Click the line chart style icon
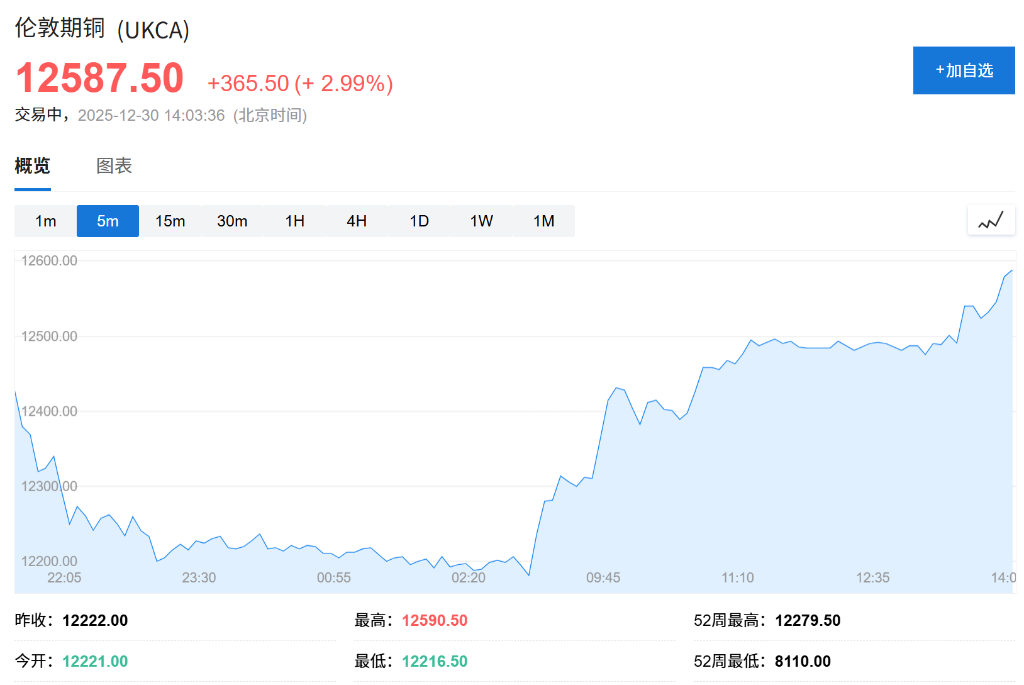1024x685 pixels. tap(990, 220)
